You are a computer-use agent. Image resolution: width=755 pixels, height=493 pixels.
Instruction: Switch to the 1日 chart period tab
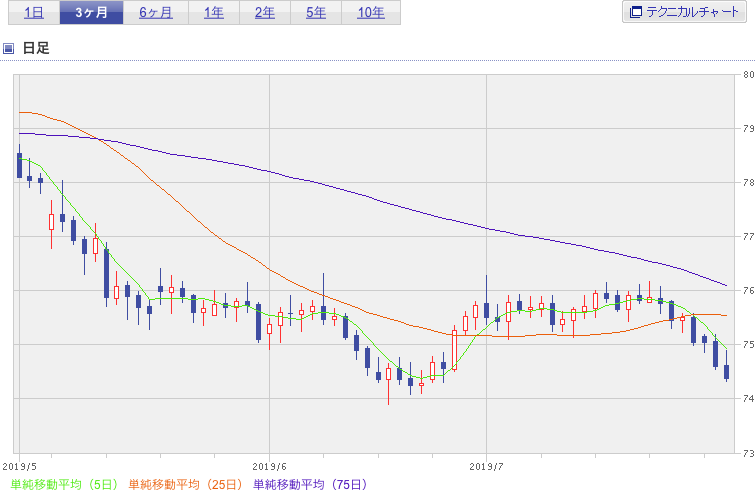[x=34, y=13]
